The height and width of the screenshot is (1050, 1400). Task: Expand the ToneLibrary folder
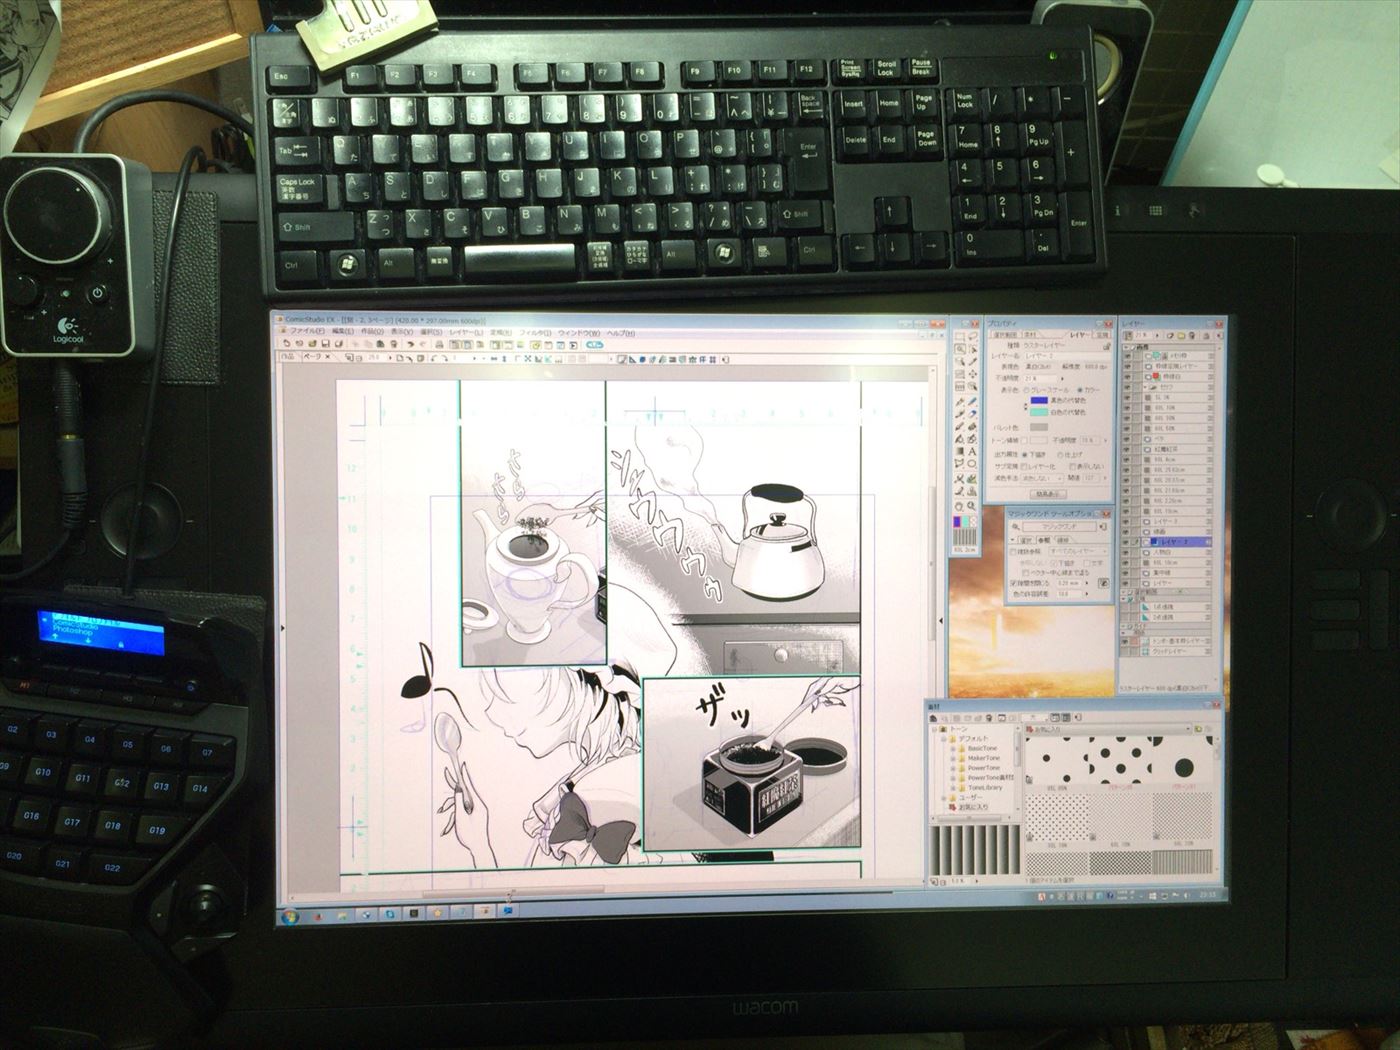952,787
